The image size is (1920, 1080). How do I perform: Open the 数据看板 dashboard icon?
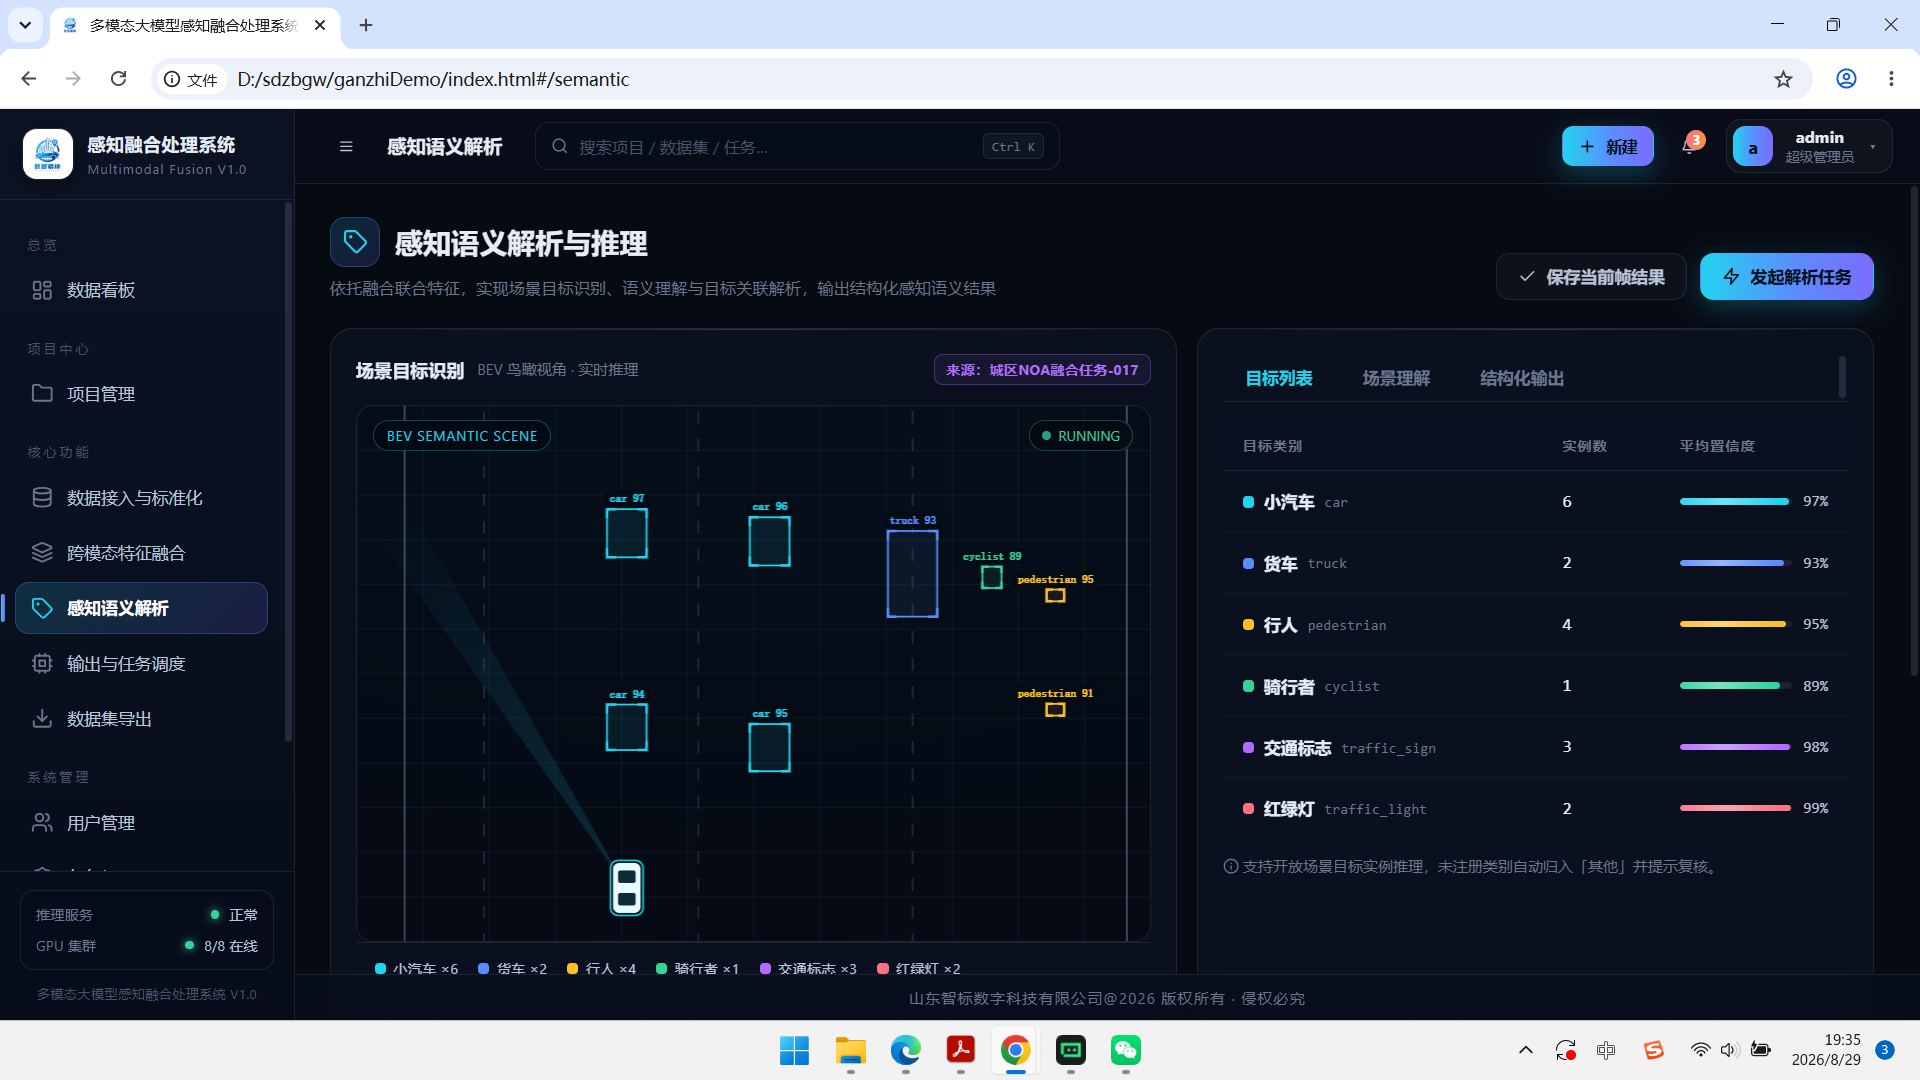pos(42,290)
